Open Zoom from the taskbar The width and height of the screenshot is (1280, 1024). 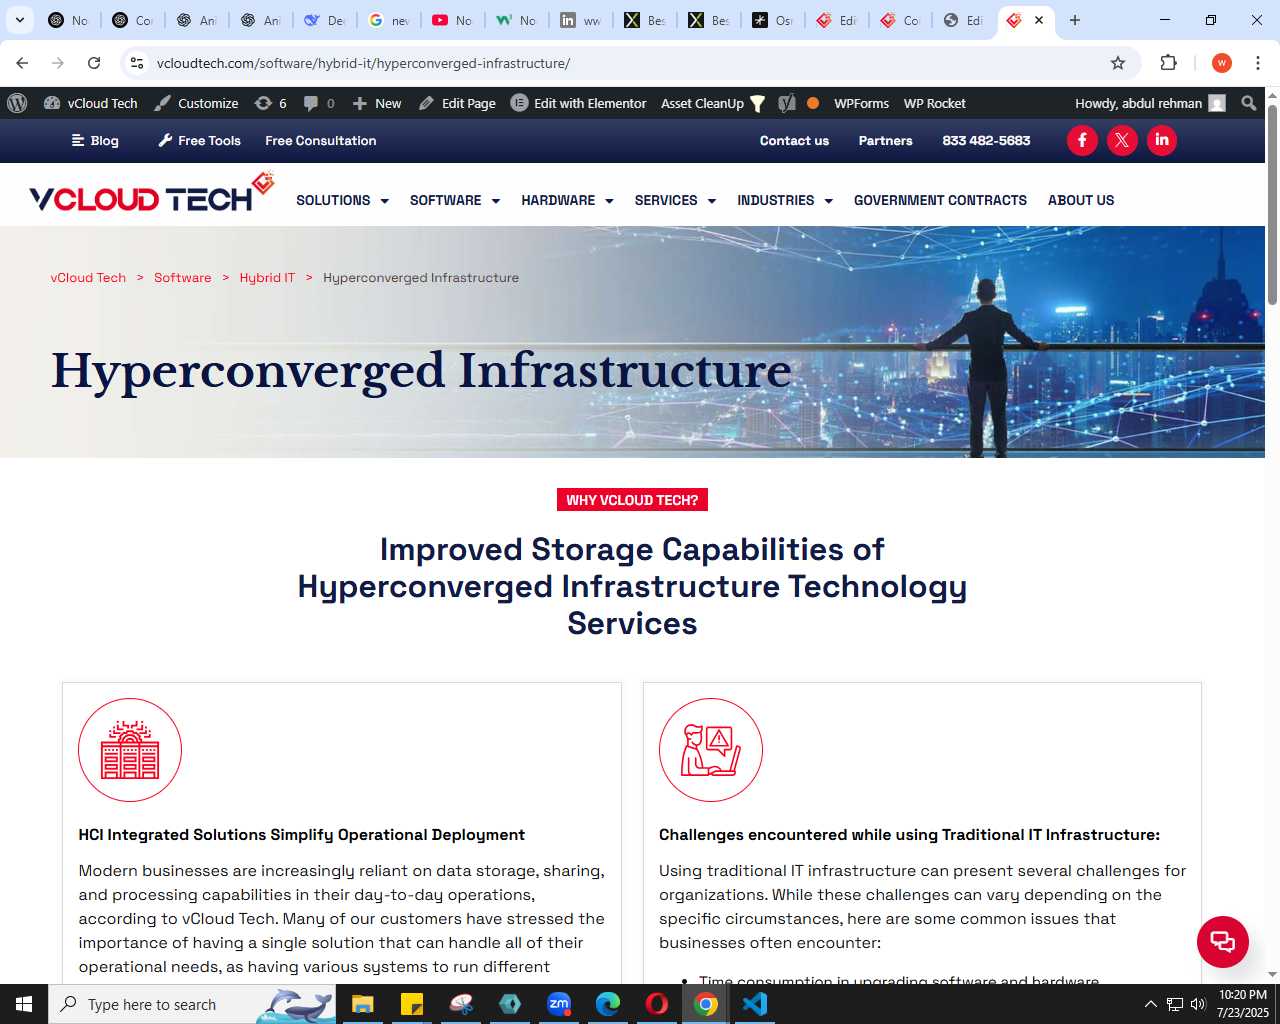559,1004
